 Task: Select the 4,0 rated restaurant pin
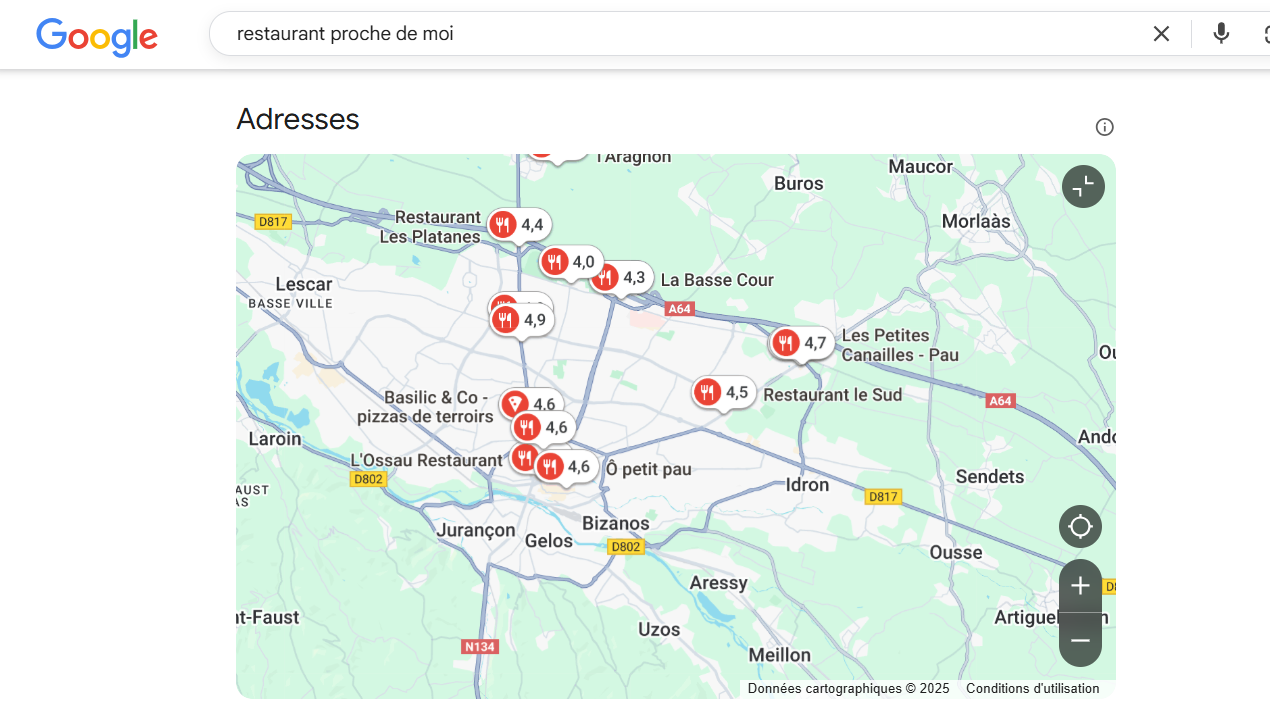click(555, 261)
